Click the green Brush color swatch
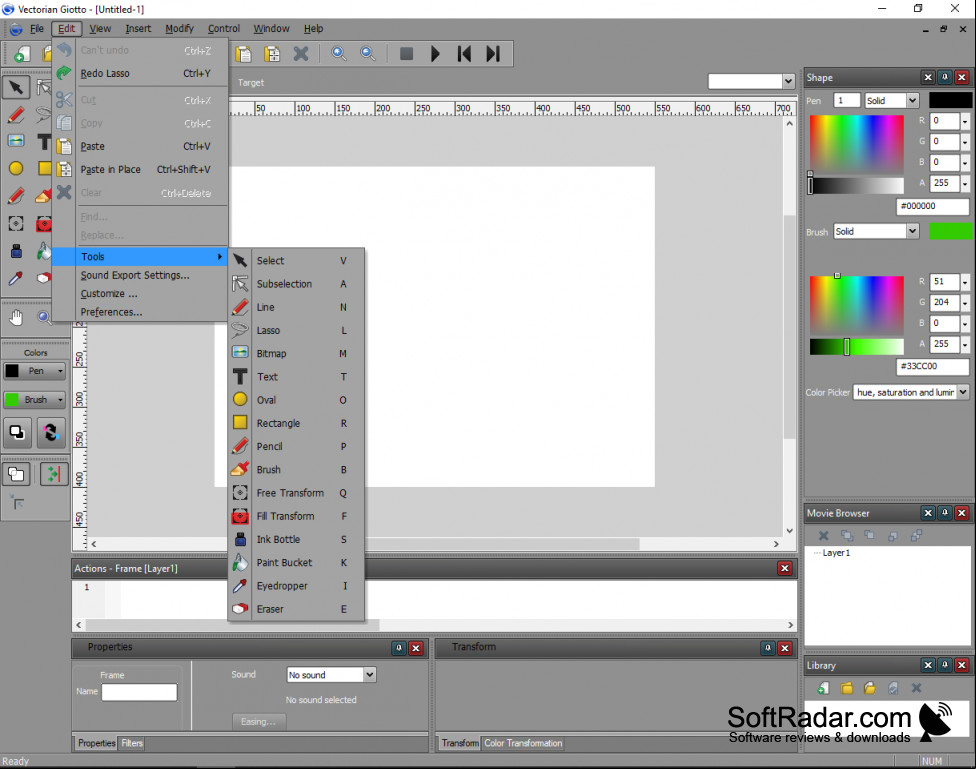Screen dimensions: 976x769 (x=950, y=231)
